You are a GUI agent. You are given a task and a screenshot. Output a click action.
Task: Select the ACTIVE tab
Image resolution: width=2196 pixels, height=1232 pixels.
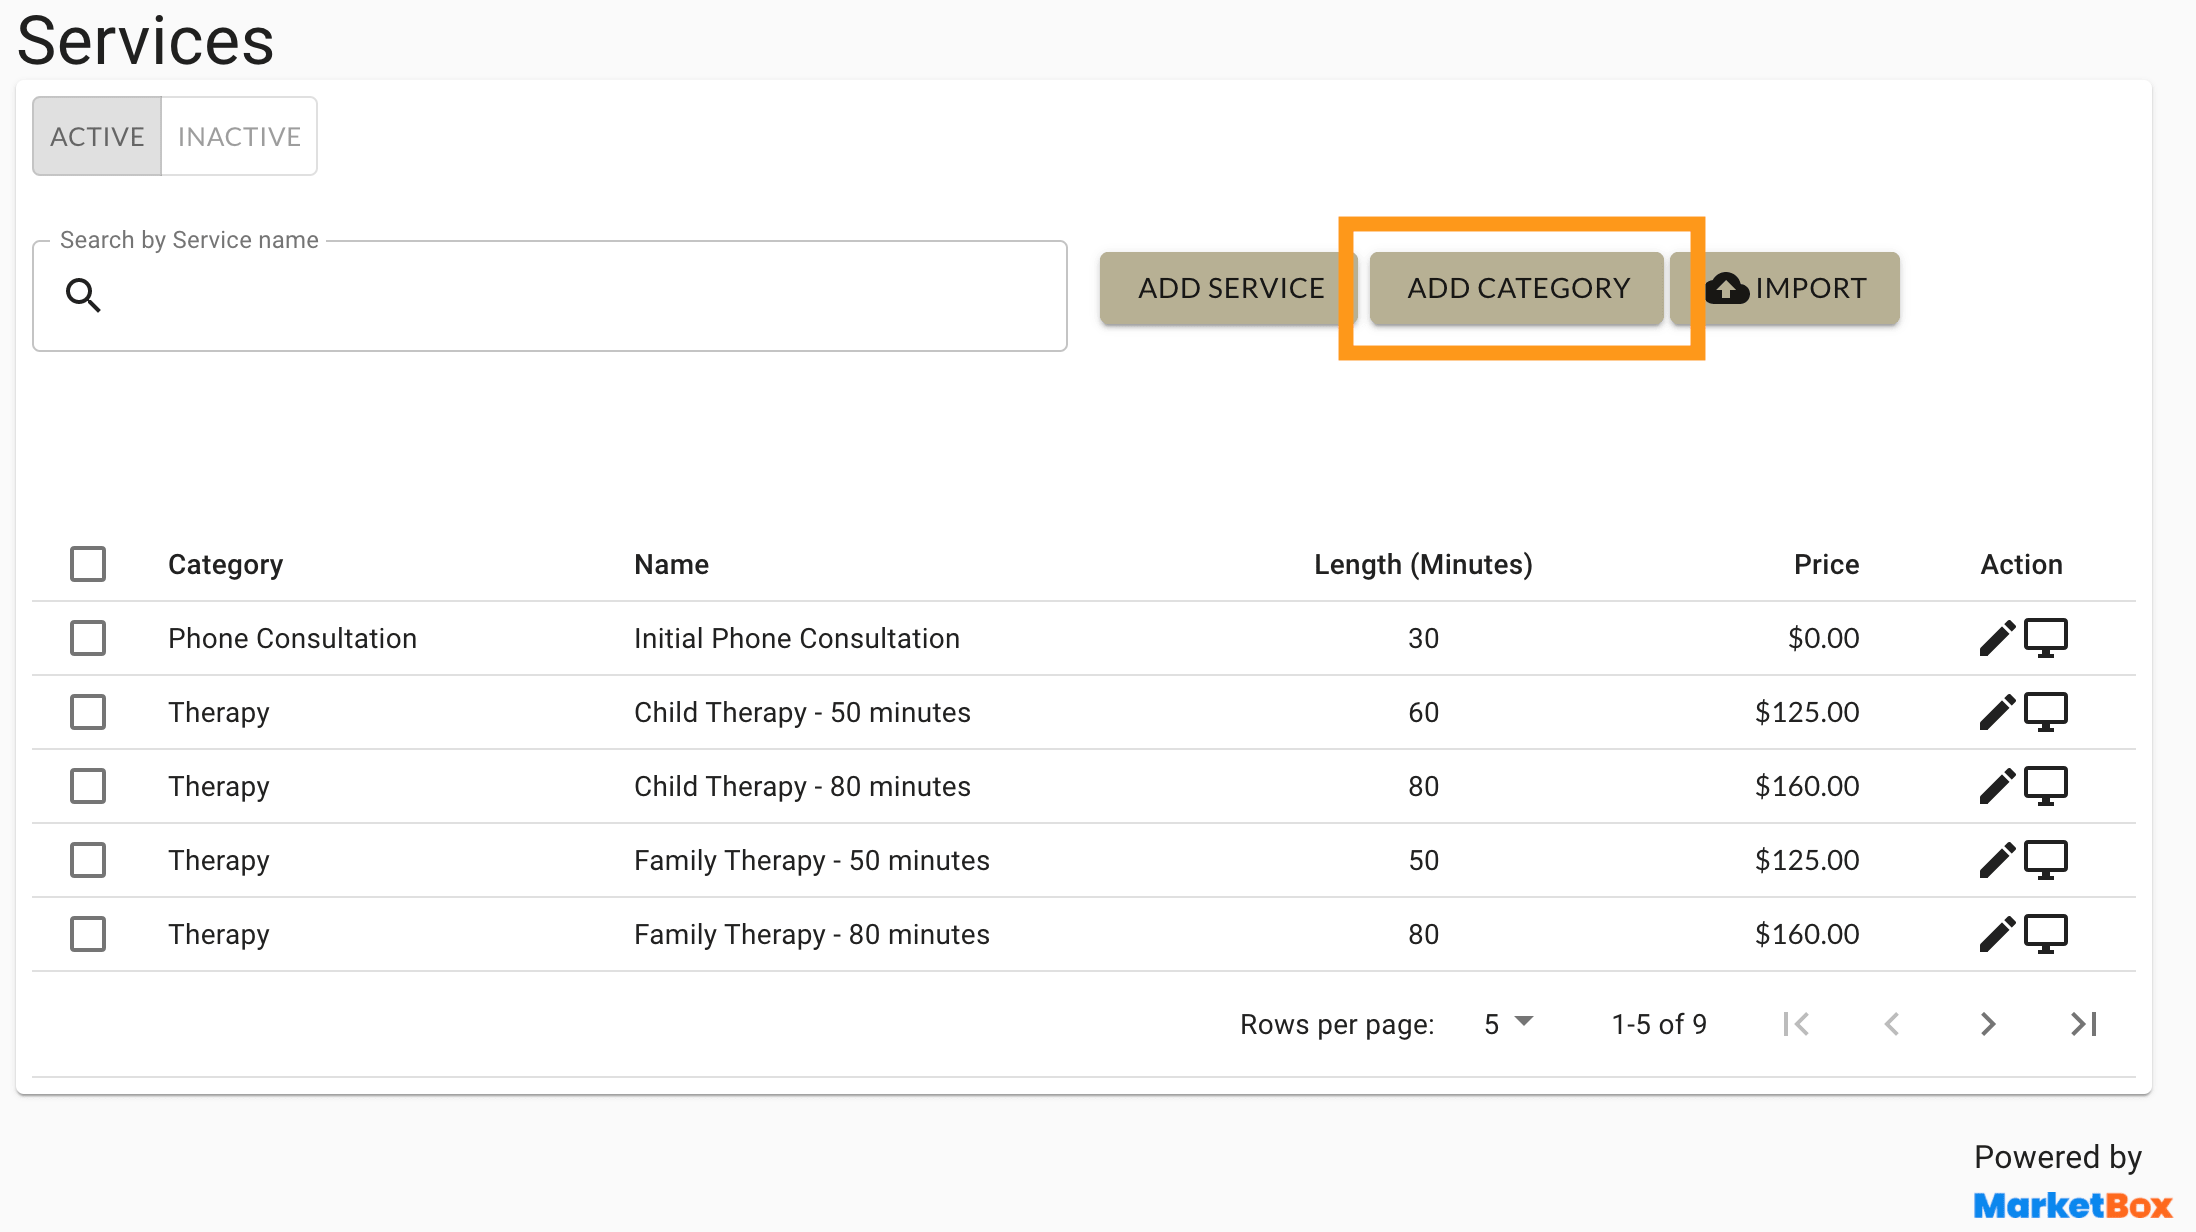(x=97, y=136)
